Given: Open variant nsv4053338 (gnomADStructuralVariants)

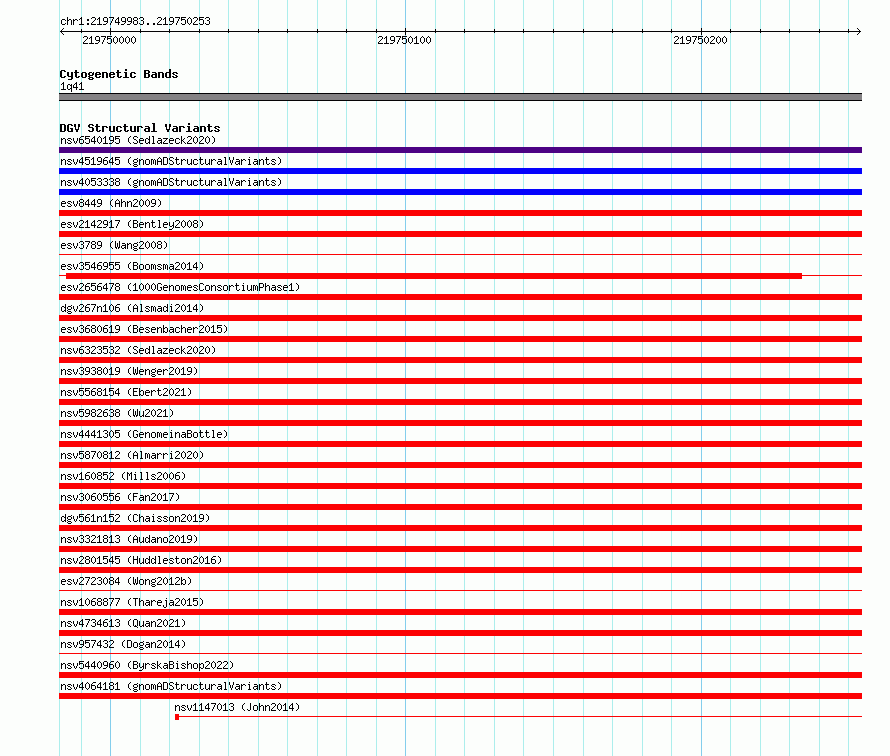Looking at the screenshot, I should tap(171, 182).
